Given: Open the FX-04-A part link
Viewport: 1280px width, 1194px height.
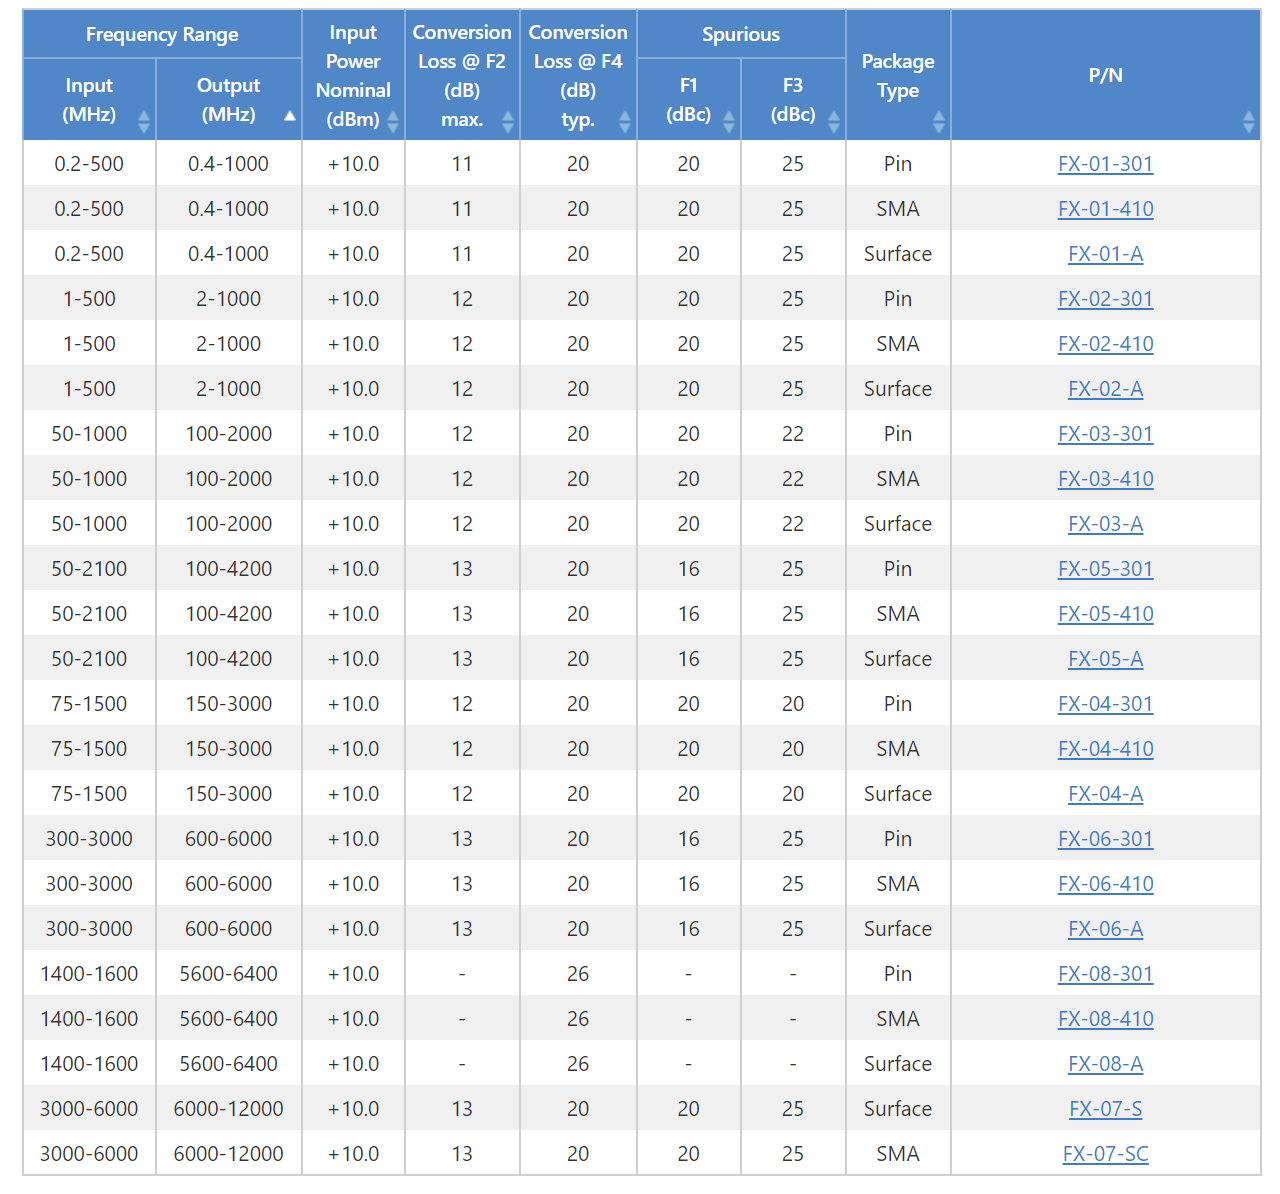Looking at the screenshot, I should click(1105, 794).
